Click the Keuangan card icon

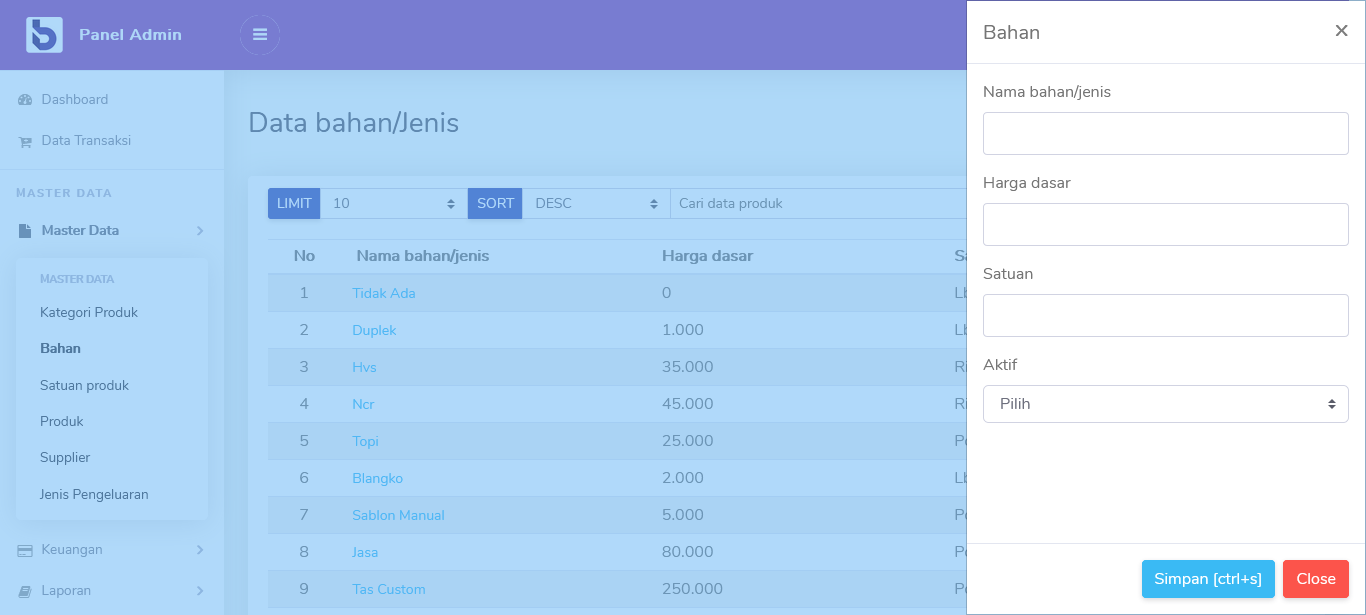[x=25, y=550]
